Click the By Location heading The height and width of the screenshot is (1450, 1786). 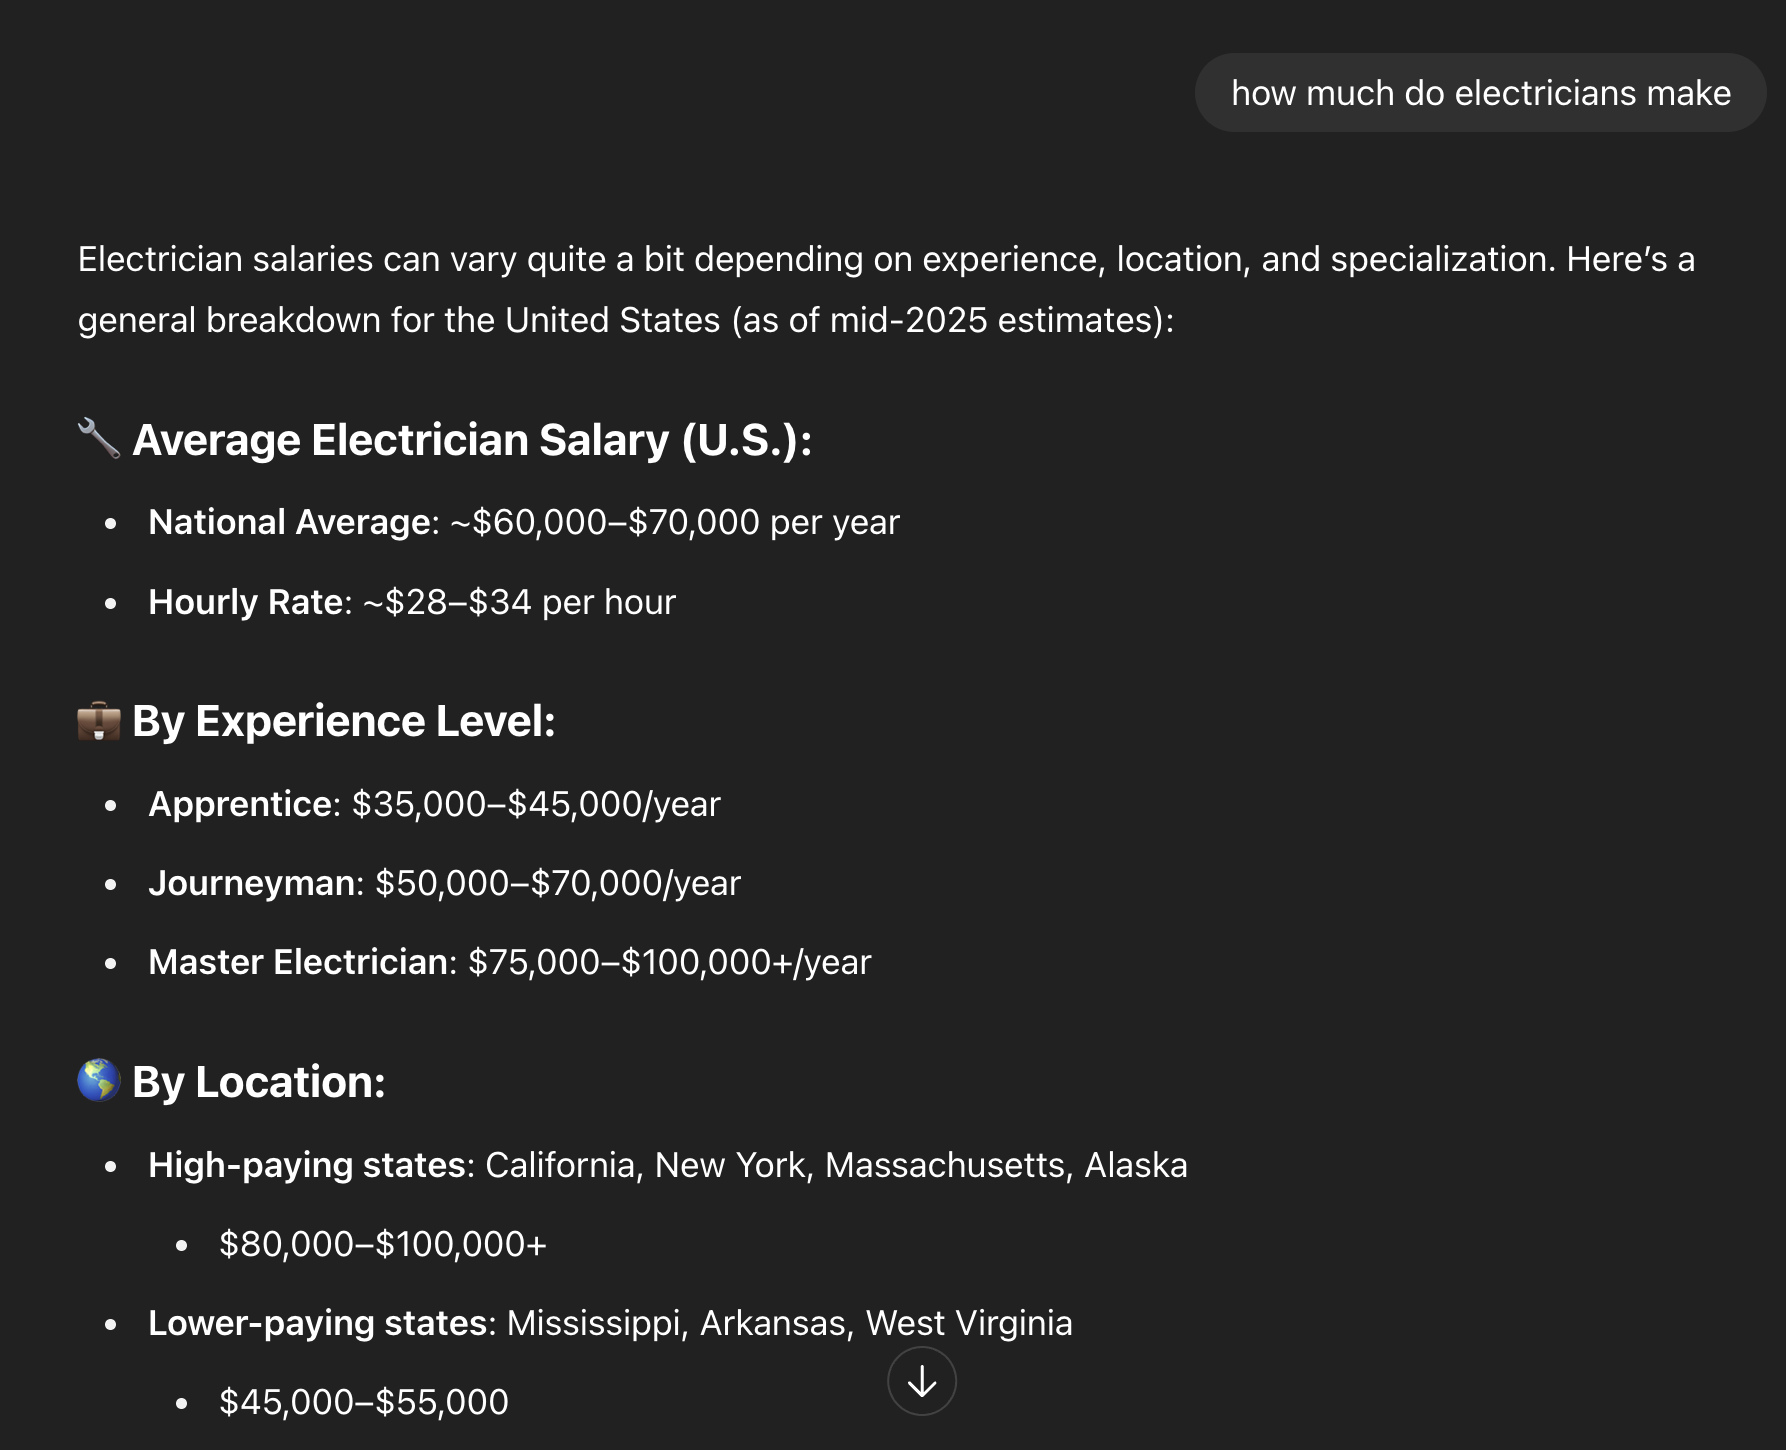[x=259, y=1082]
